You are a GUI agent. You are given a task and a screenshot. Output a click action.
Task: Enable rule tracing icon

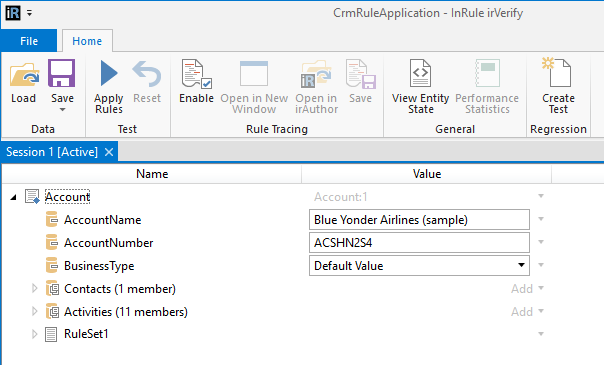coord(196,74)
